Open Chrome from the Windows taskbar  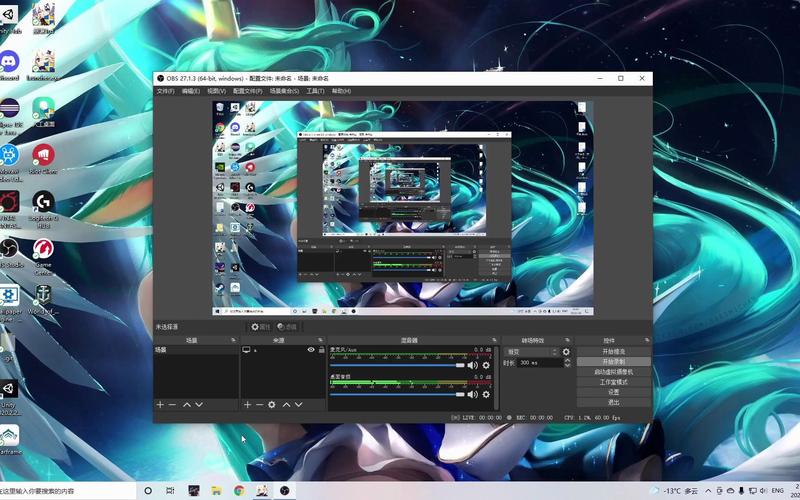pos(239,491)
